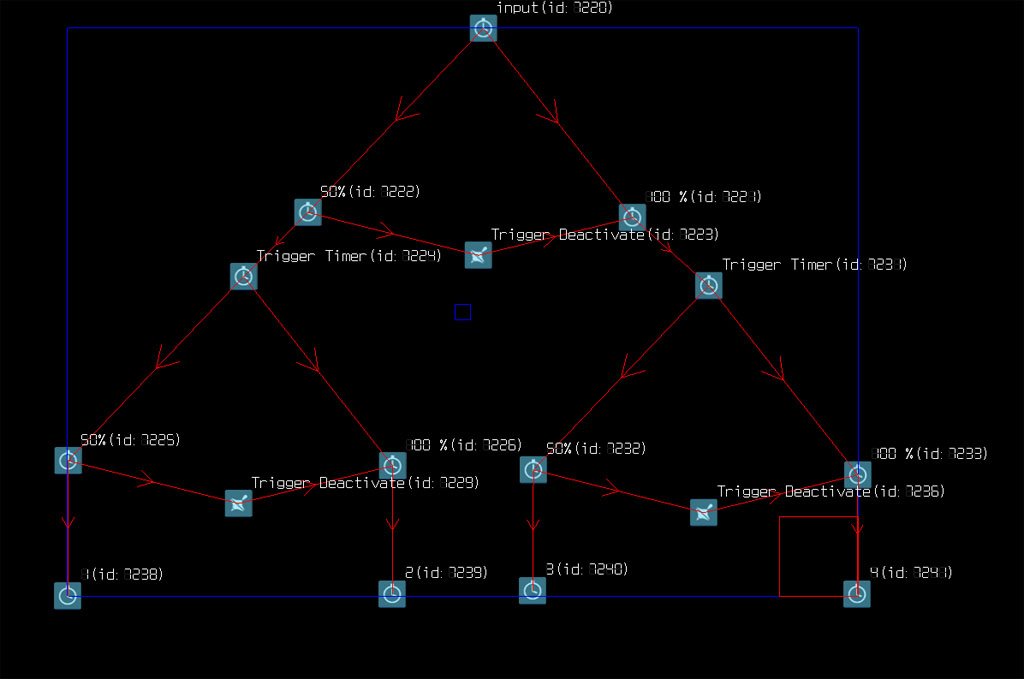Select output timer node 2 id 7239
The height and width of the screenshot is (679, 1024).
(392, 593)
